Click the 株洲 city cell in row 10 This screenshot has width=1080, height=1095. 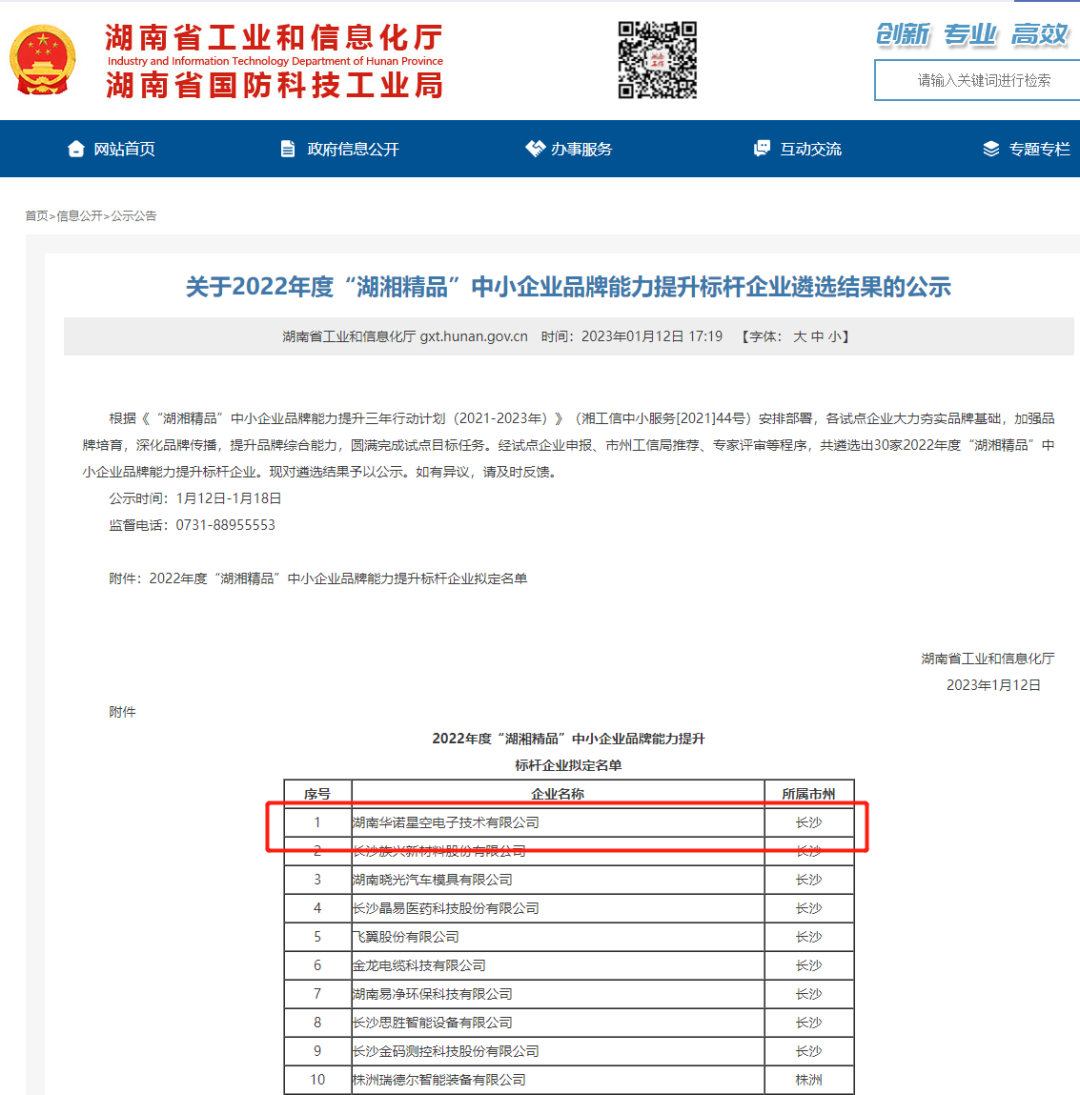tap(808, 1080)
